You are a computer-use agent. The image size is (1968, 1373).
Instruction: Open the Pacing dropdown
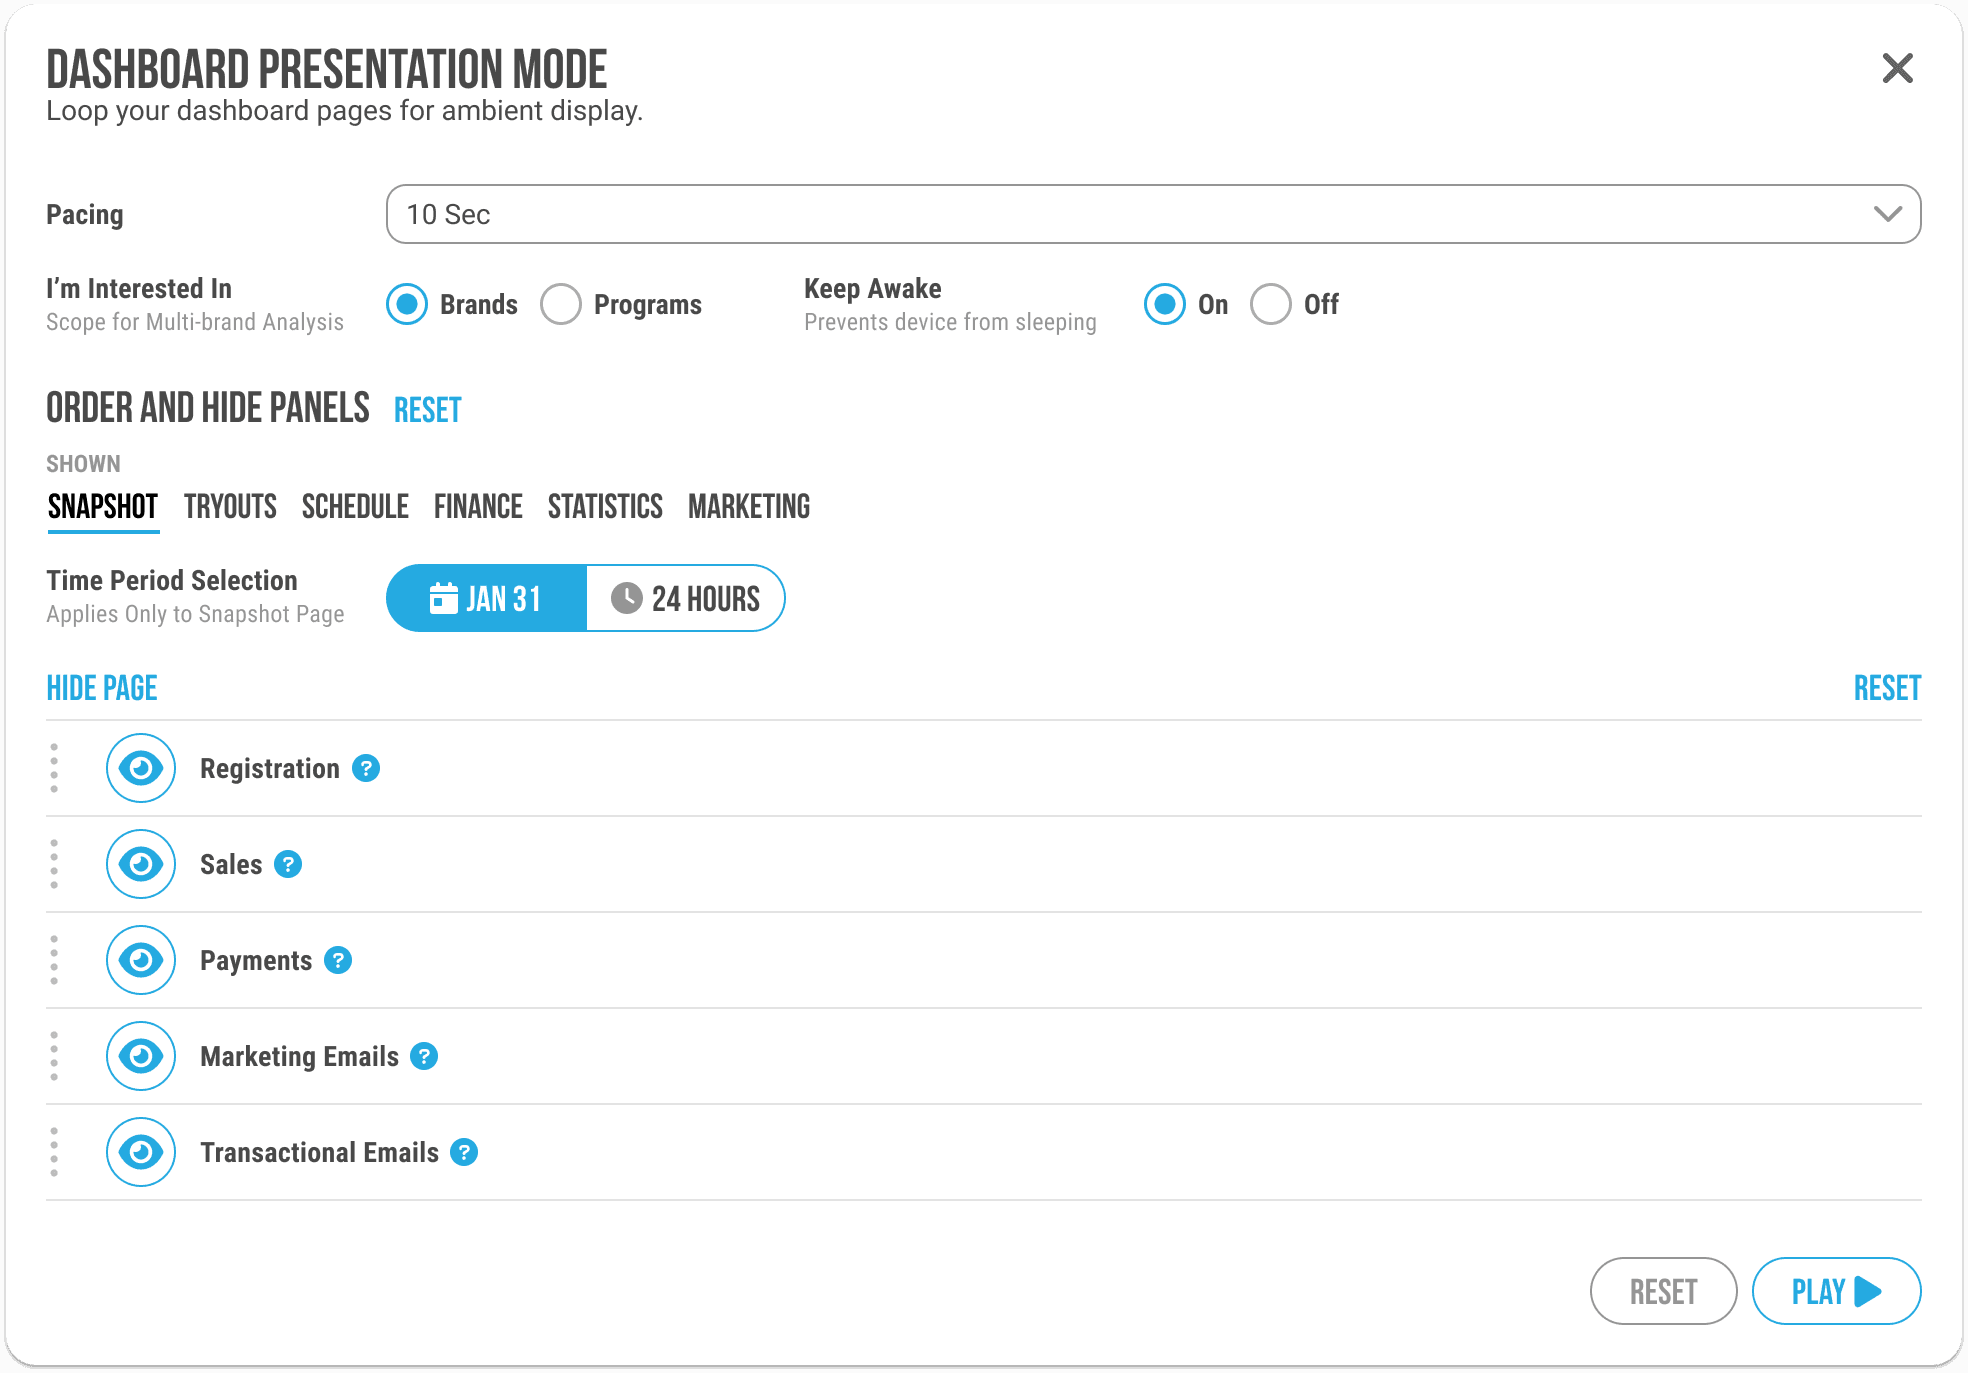point(1153,214)
